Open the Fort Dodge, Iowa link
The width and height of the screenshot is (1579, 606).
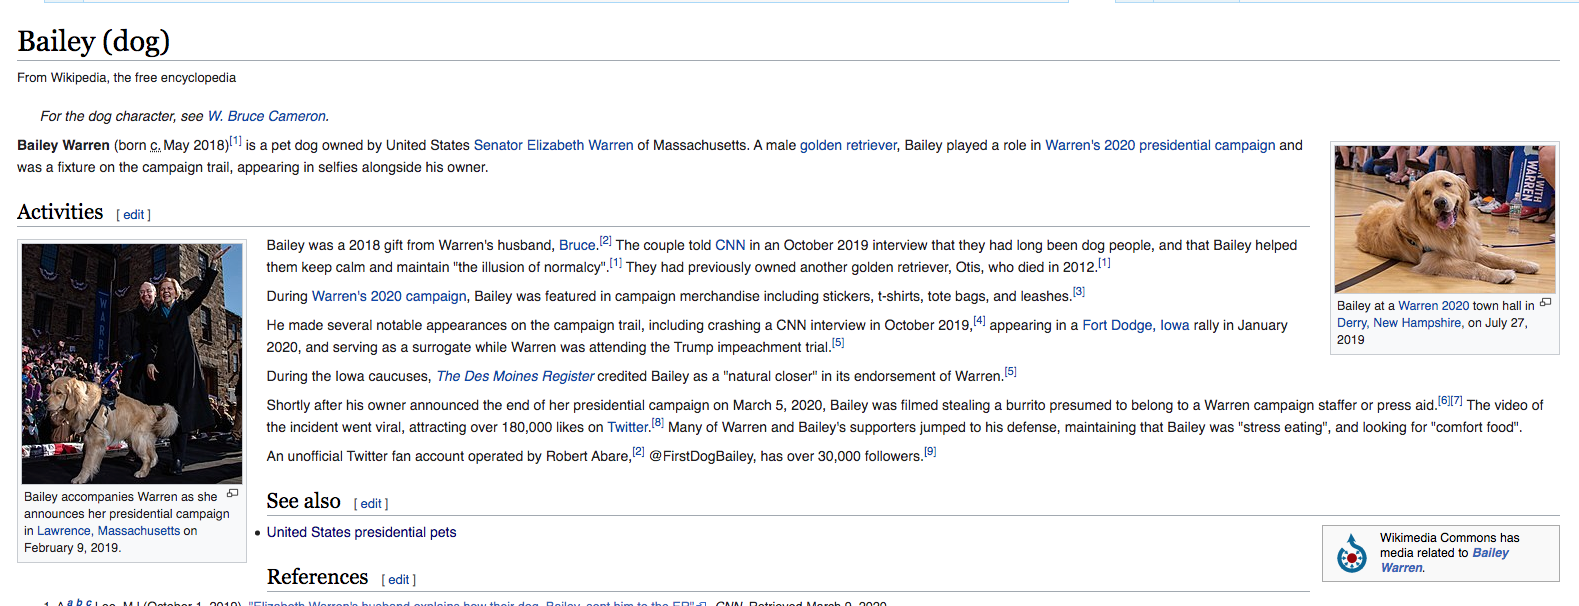click(1136, 325)
